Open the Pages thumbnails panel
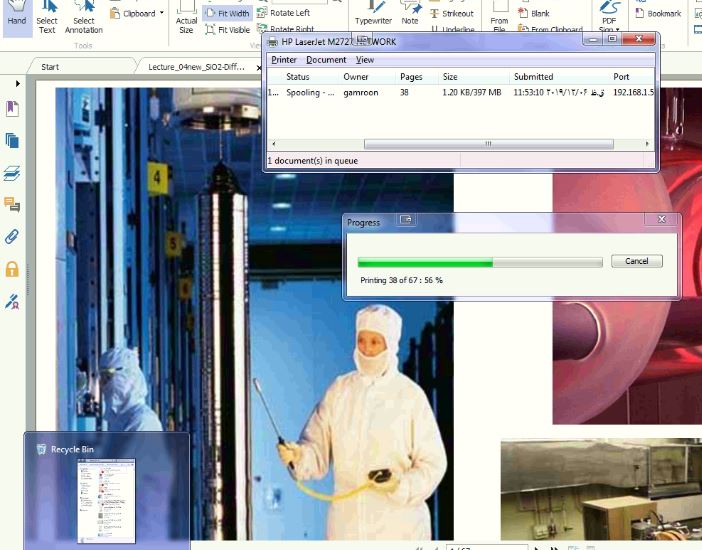702x550 pixels. (12, 140)
